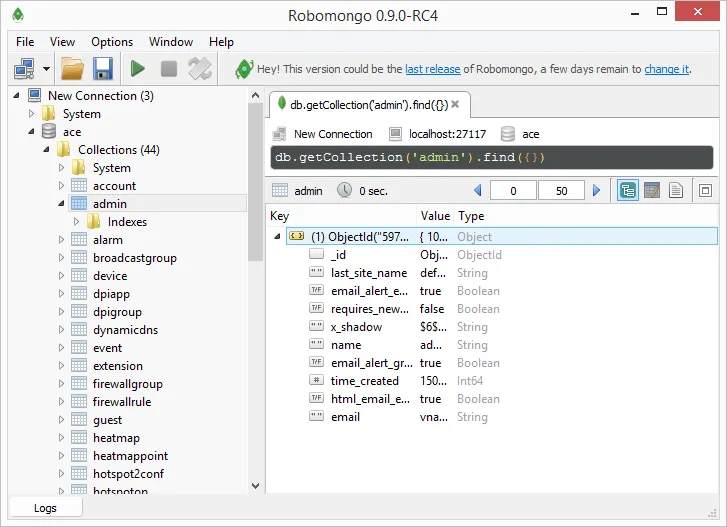The height and width of the screenshot is (527, 727).
Task: Close the db.getCollection('admin') tab
Action: coord(456,104)
